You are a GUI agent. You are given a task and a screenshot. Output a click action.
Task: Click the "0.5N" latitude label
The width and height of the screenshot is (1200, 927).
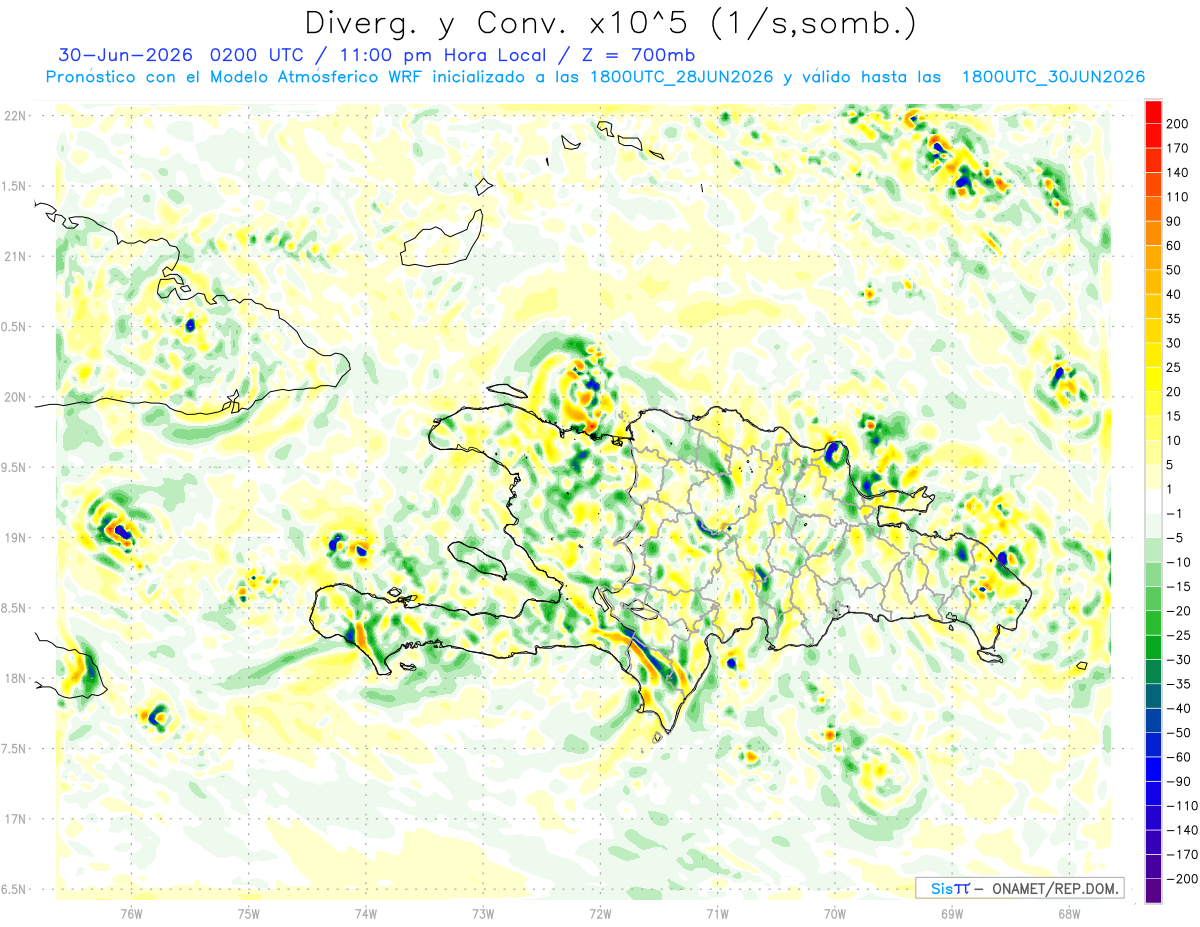15,327
